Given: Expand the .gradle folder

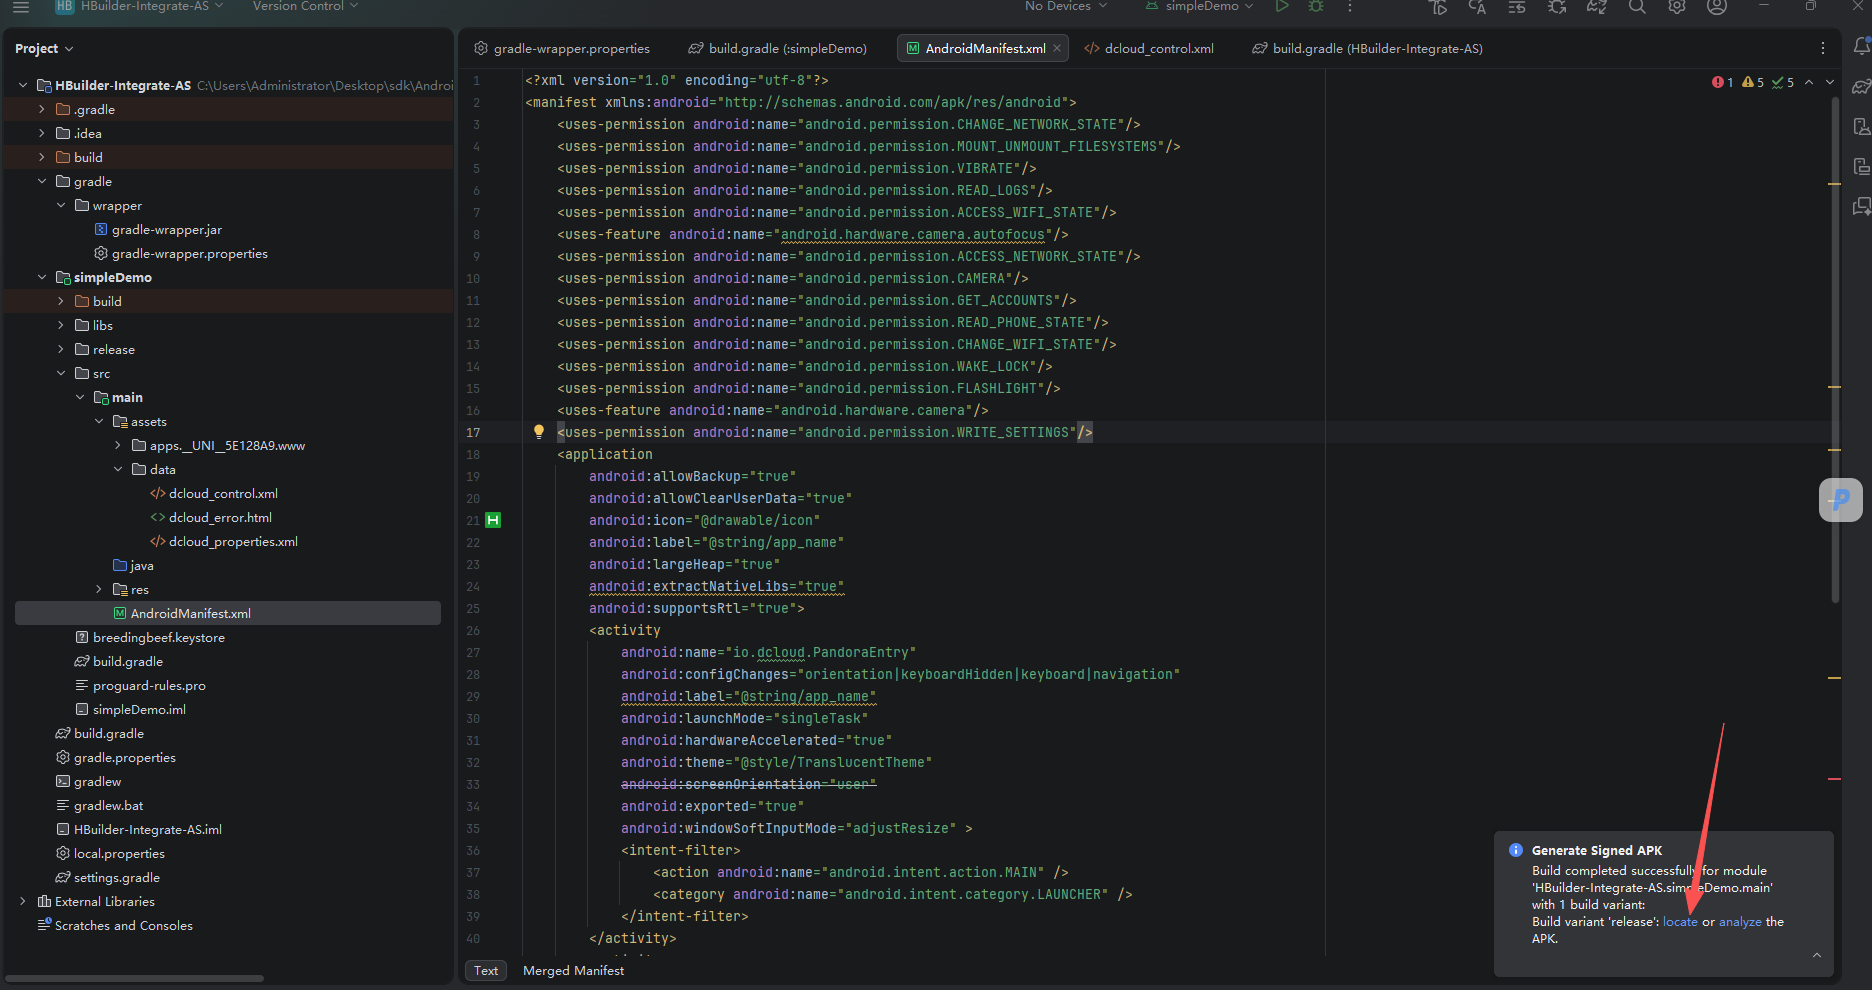Looking at the screenshot, I should coord(41,109).
